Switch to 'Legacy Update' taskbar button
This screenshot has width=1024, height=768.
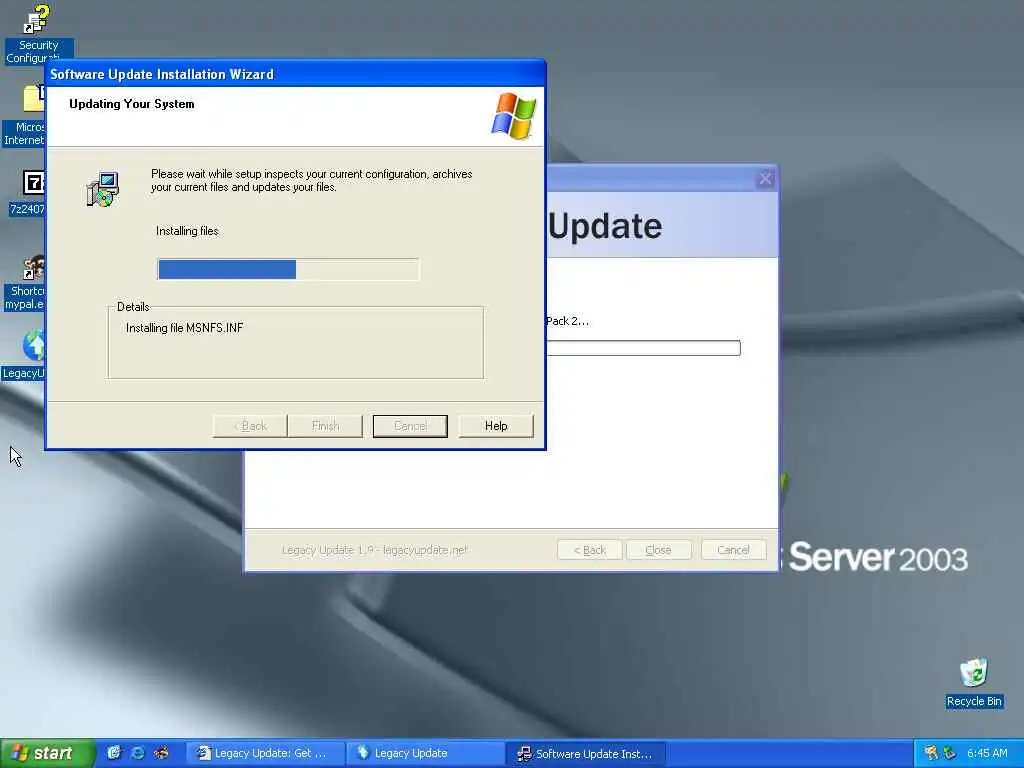point(425,754)
